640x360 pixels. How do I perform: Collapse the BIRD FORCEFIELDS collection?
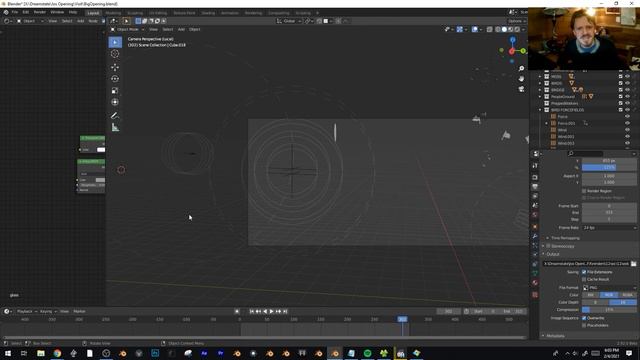pos(540,110)
